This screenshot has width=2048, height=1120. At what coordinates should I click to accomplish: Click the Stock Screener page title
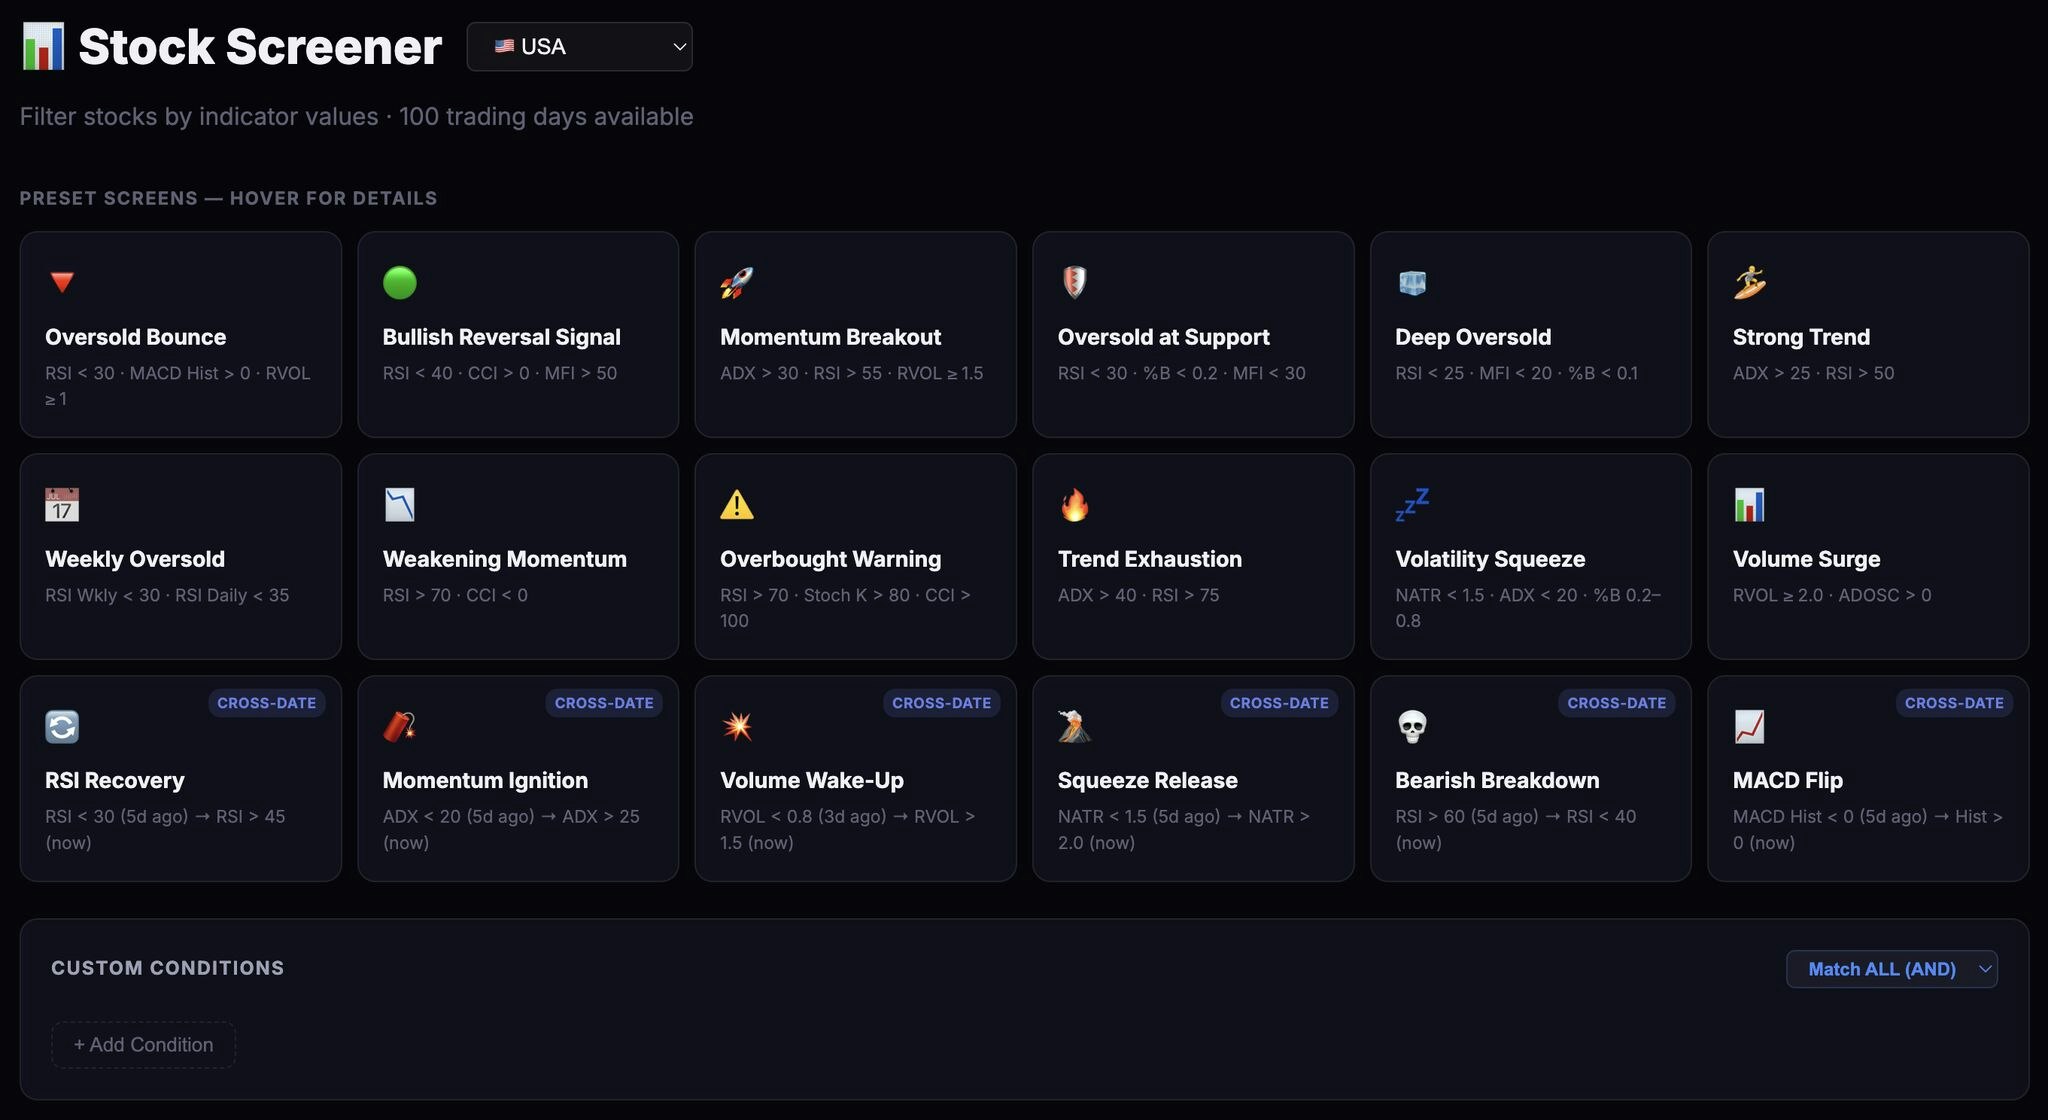[x=260, y=47]
